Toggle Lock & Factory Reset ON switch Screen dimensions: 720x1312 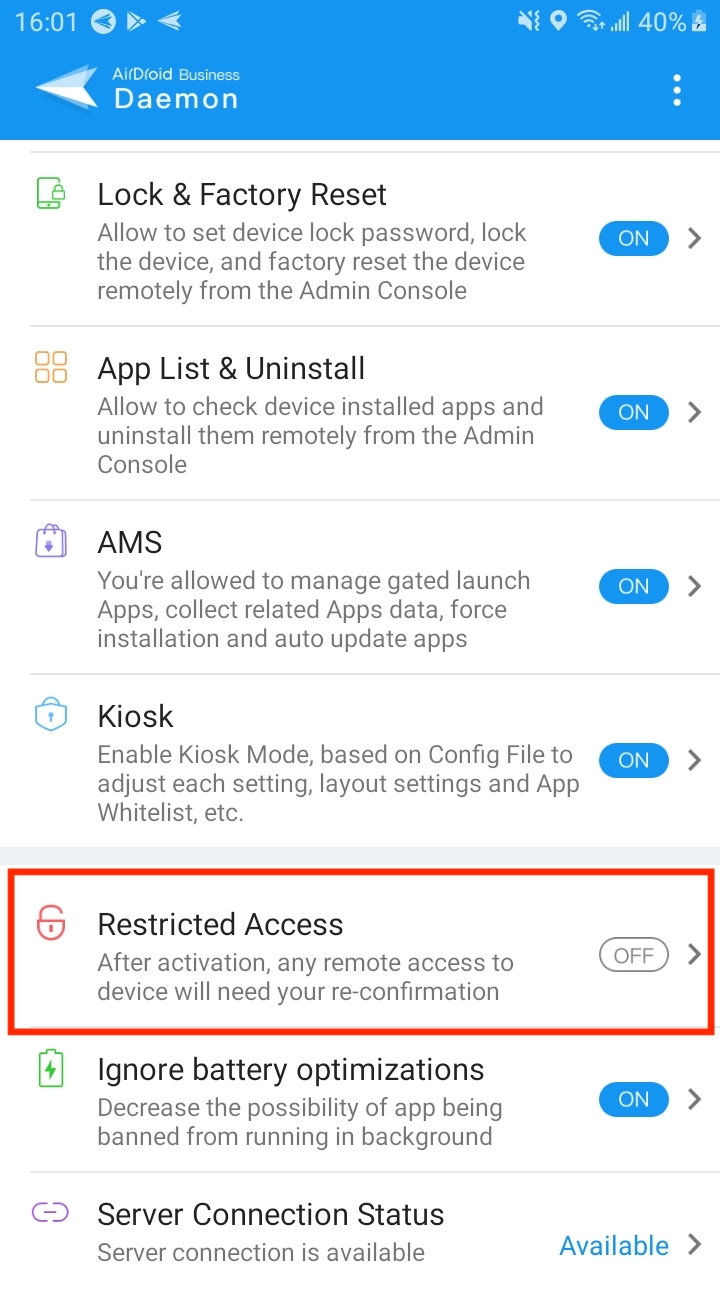(x=634, y=238)
